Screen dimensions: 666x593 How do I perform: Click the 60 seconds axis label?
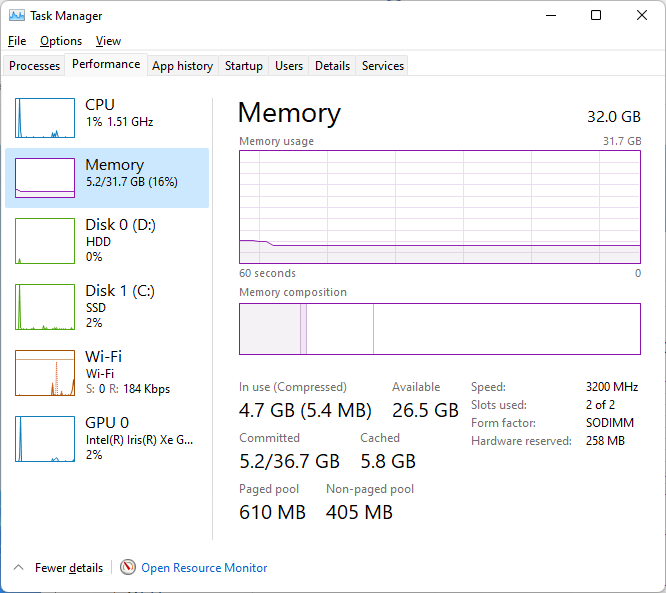[x=267, y=273]
